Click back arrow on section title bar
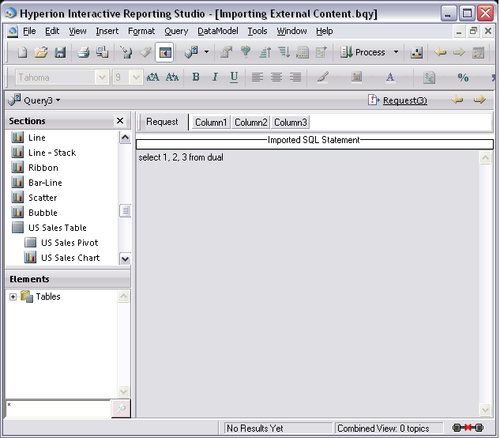 point(457,100)
